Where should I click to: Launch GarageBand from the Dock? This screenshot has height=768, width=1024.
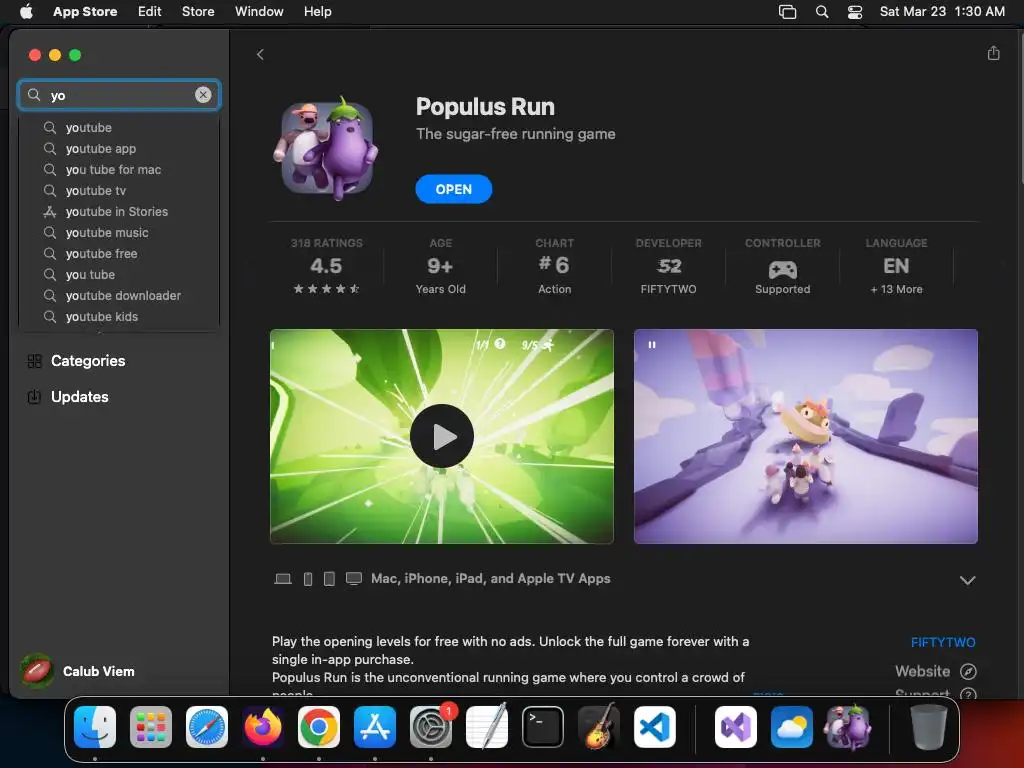click(599, 726)
